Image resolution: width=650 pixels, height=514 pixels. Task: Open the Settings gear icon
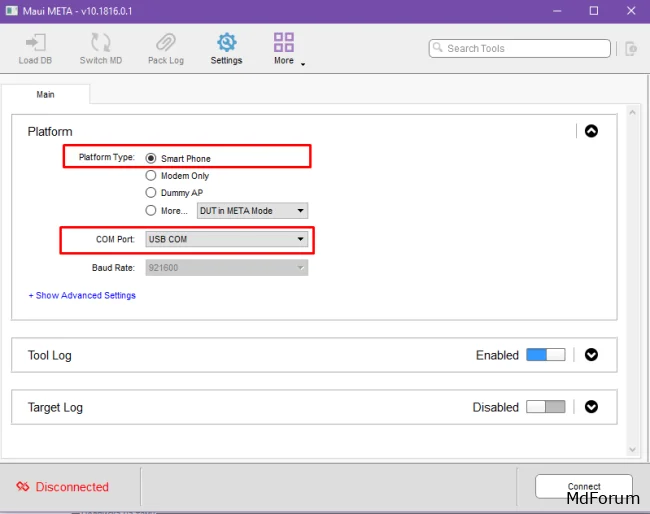(x=226, y=43)
